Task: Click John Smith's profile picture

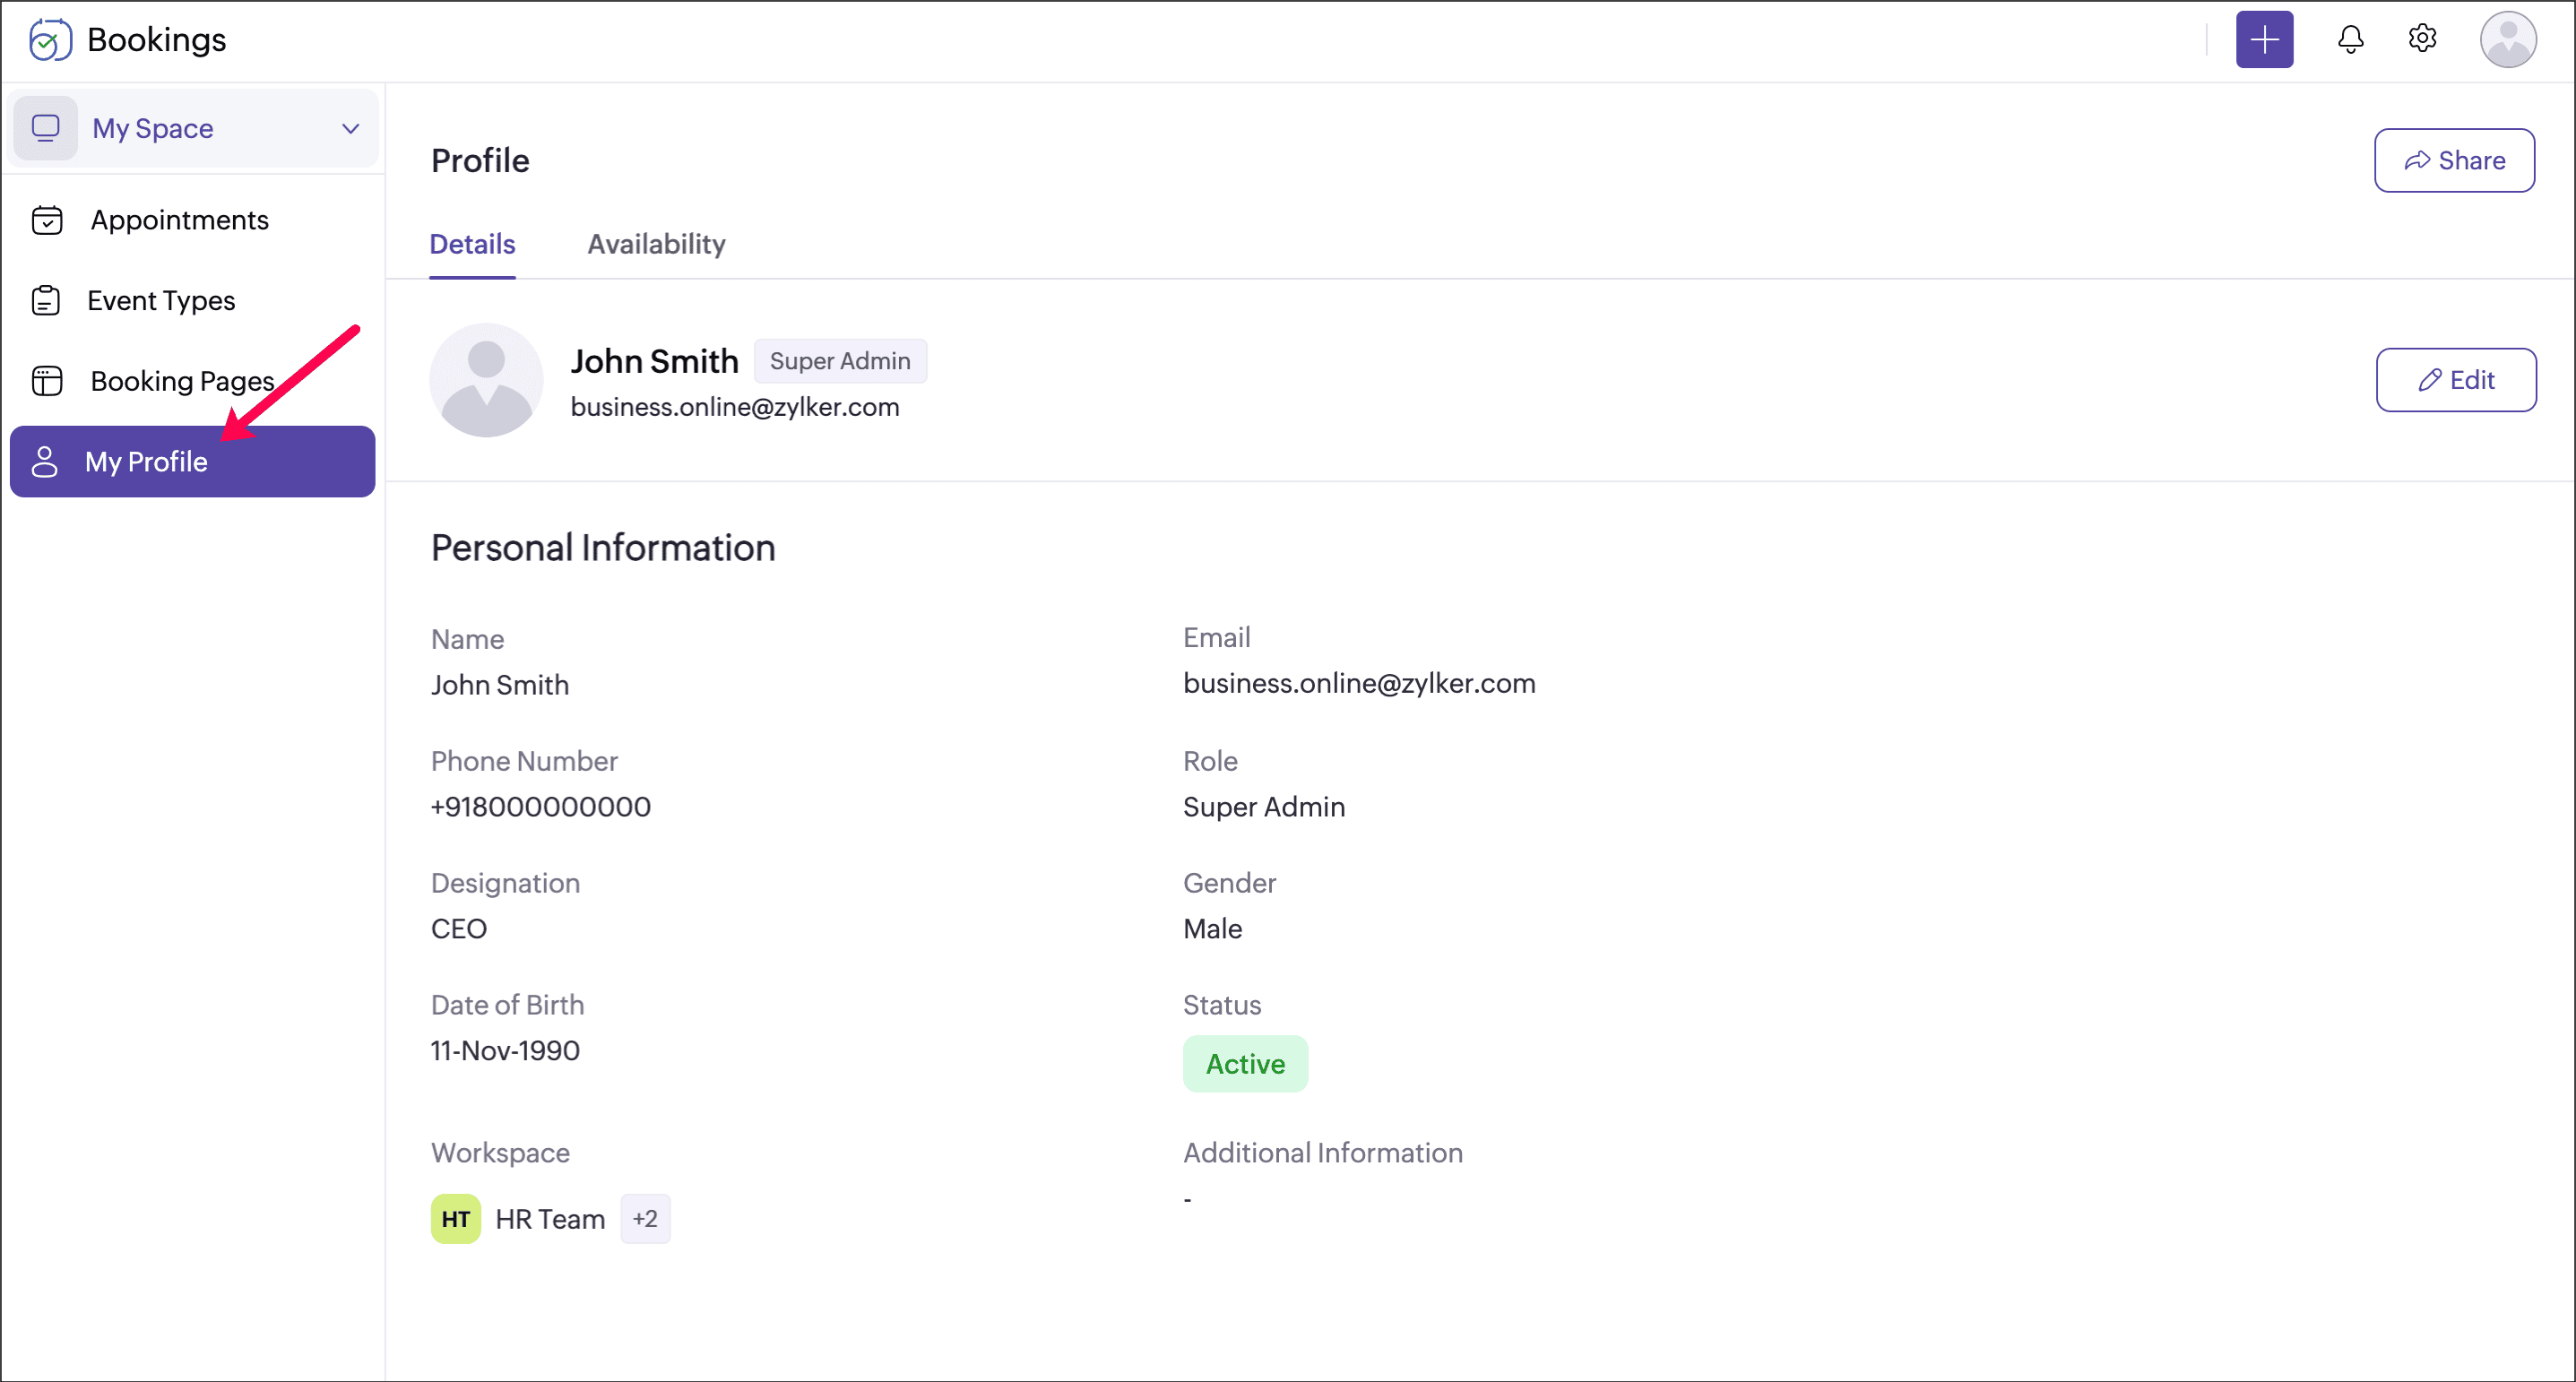Action: pos(486,380)
